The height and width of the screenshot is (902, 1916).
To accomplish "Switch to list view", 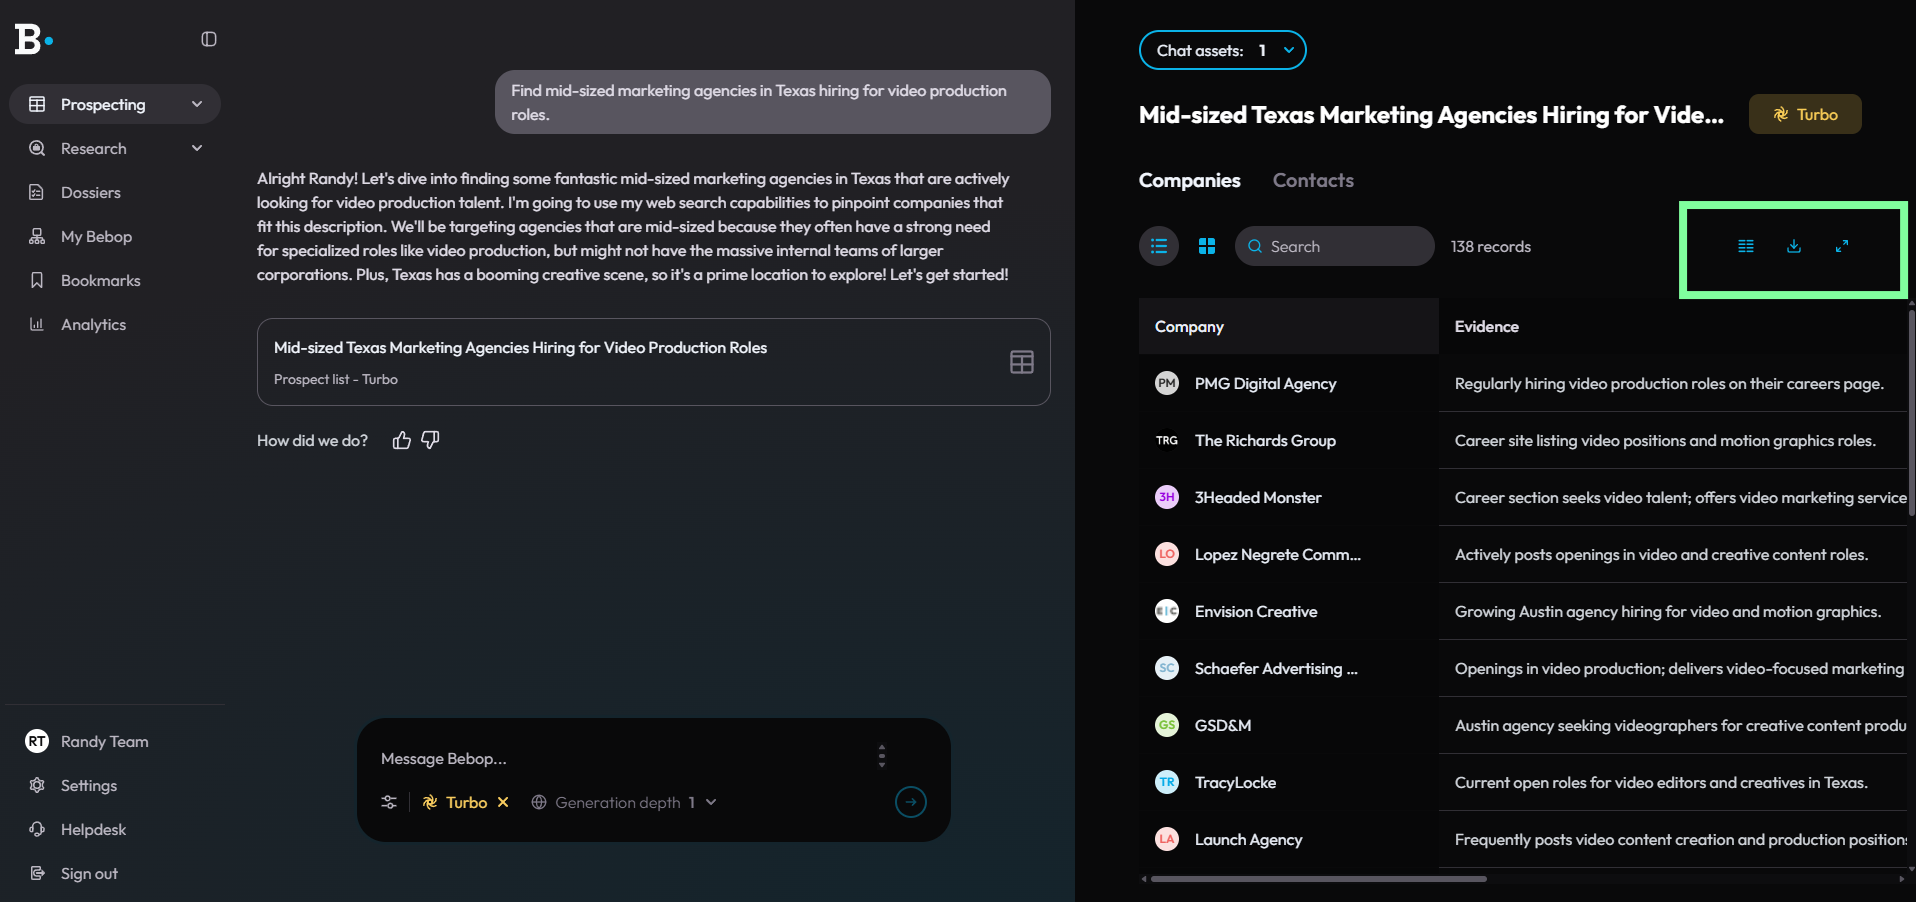I will [1159, 246].
